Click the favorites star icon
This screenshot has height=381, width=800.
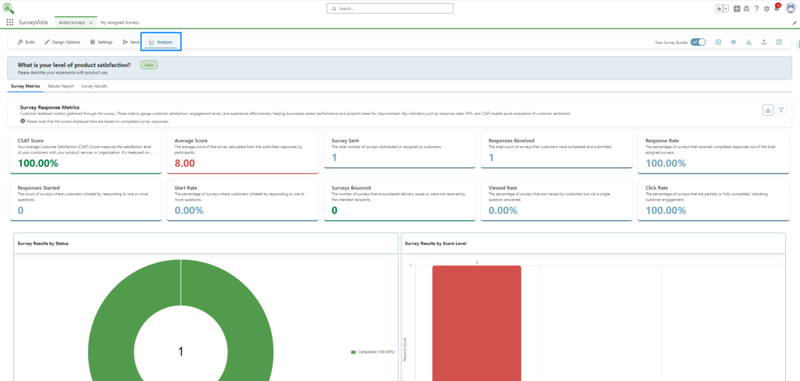[x=719, y=9]
